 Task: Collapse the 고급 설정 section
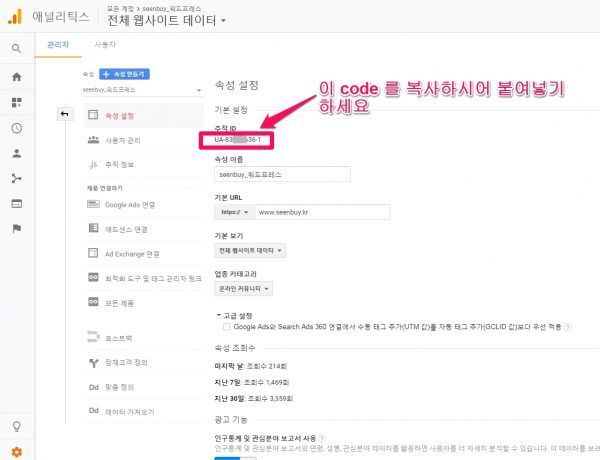pyautogui.click(x=234, y=316)
